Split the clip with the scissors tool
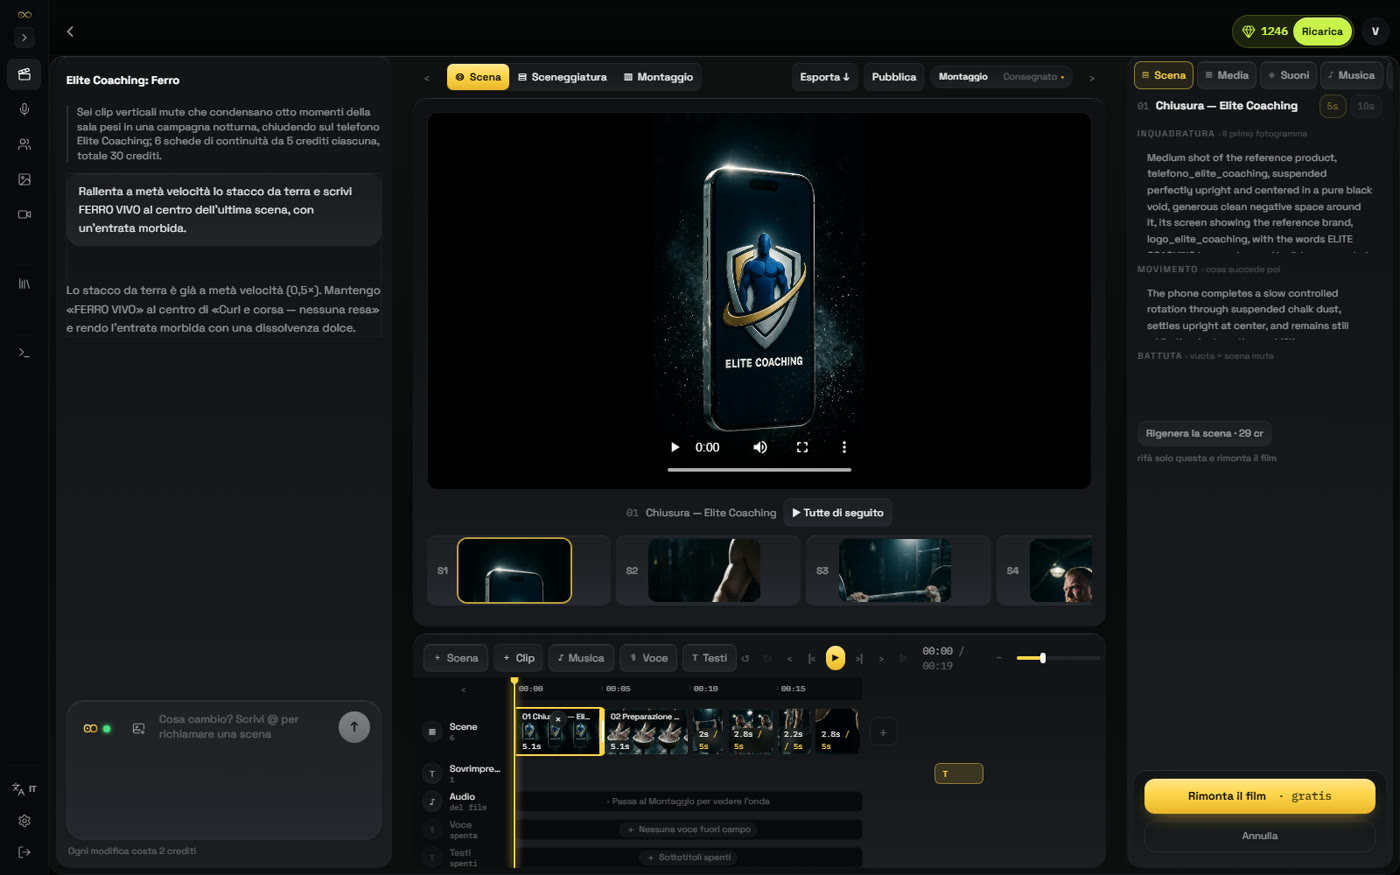The width and height of the screenshot is (1400, 875). click(x=904, y=658)
